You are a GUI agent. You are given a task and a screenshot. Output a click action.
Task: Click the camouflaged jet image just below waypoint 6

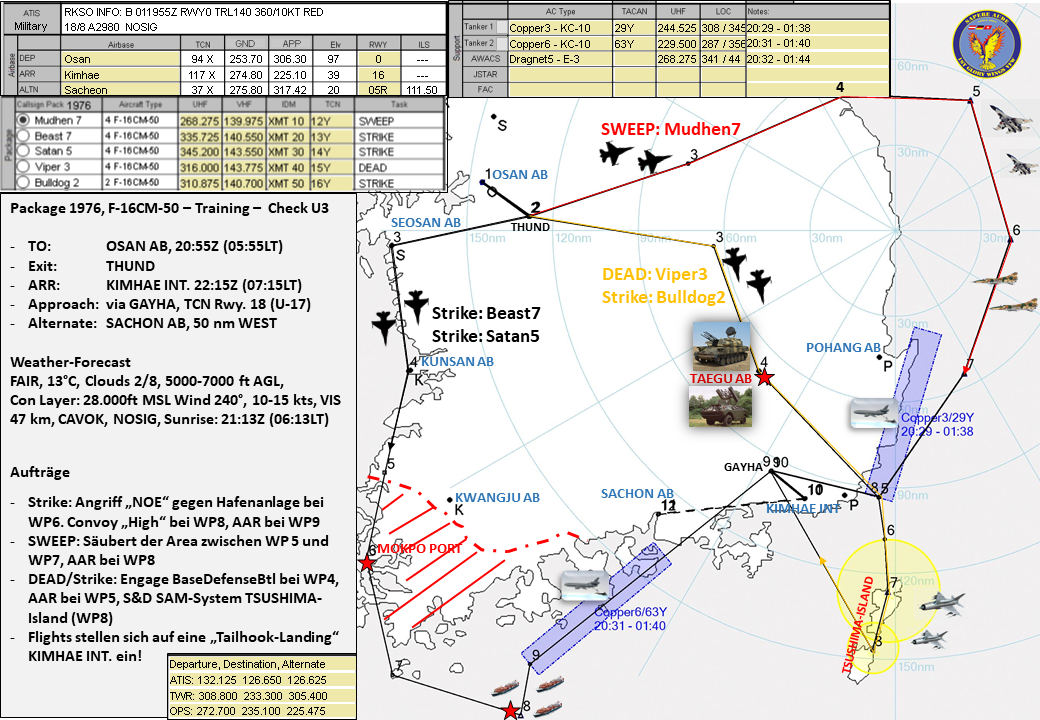click(996, 279)
